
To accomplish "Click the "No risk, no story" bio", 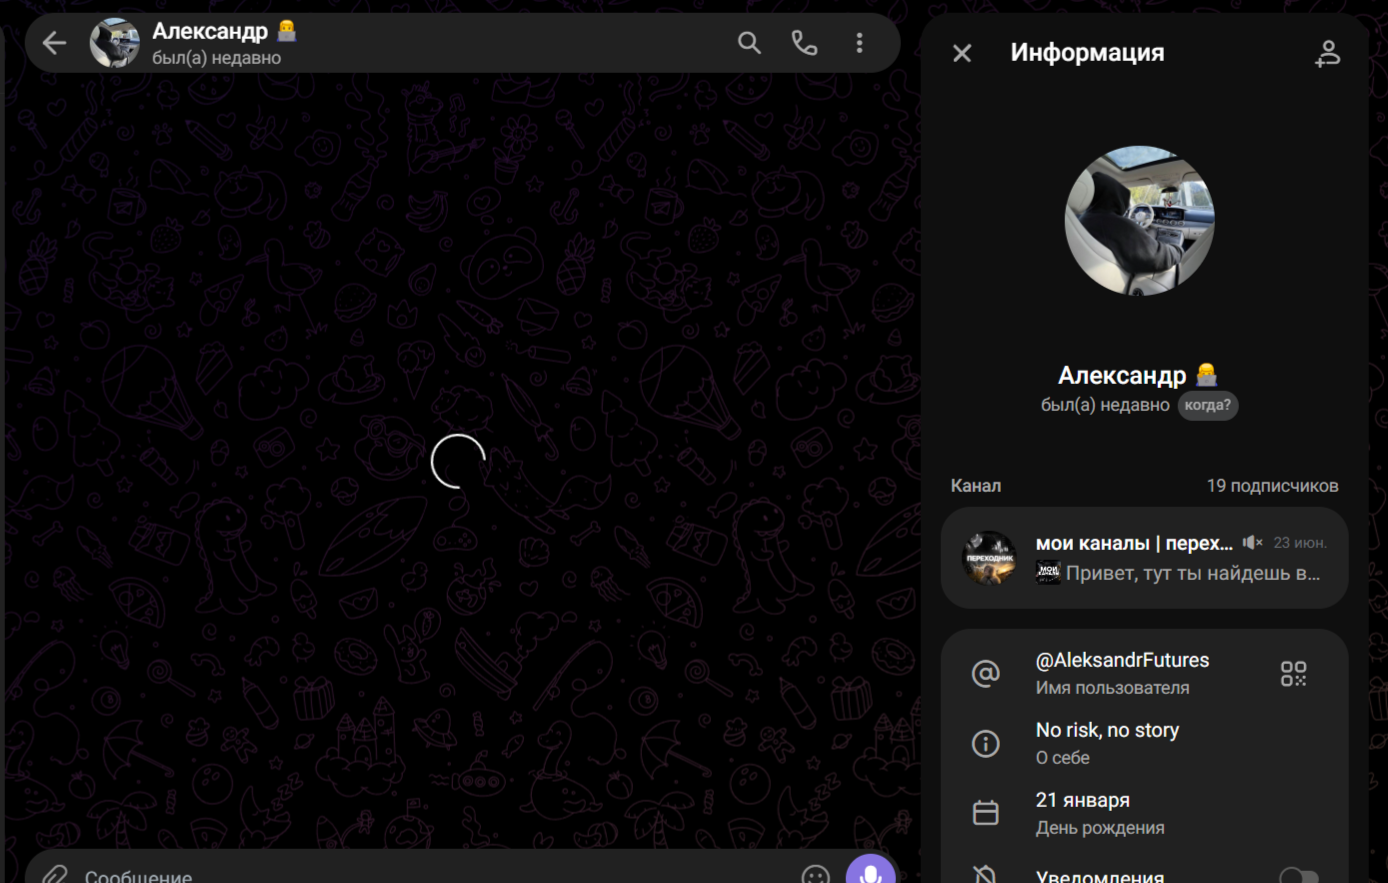I will tap(1107, 730).
